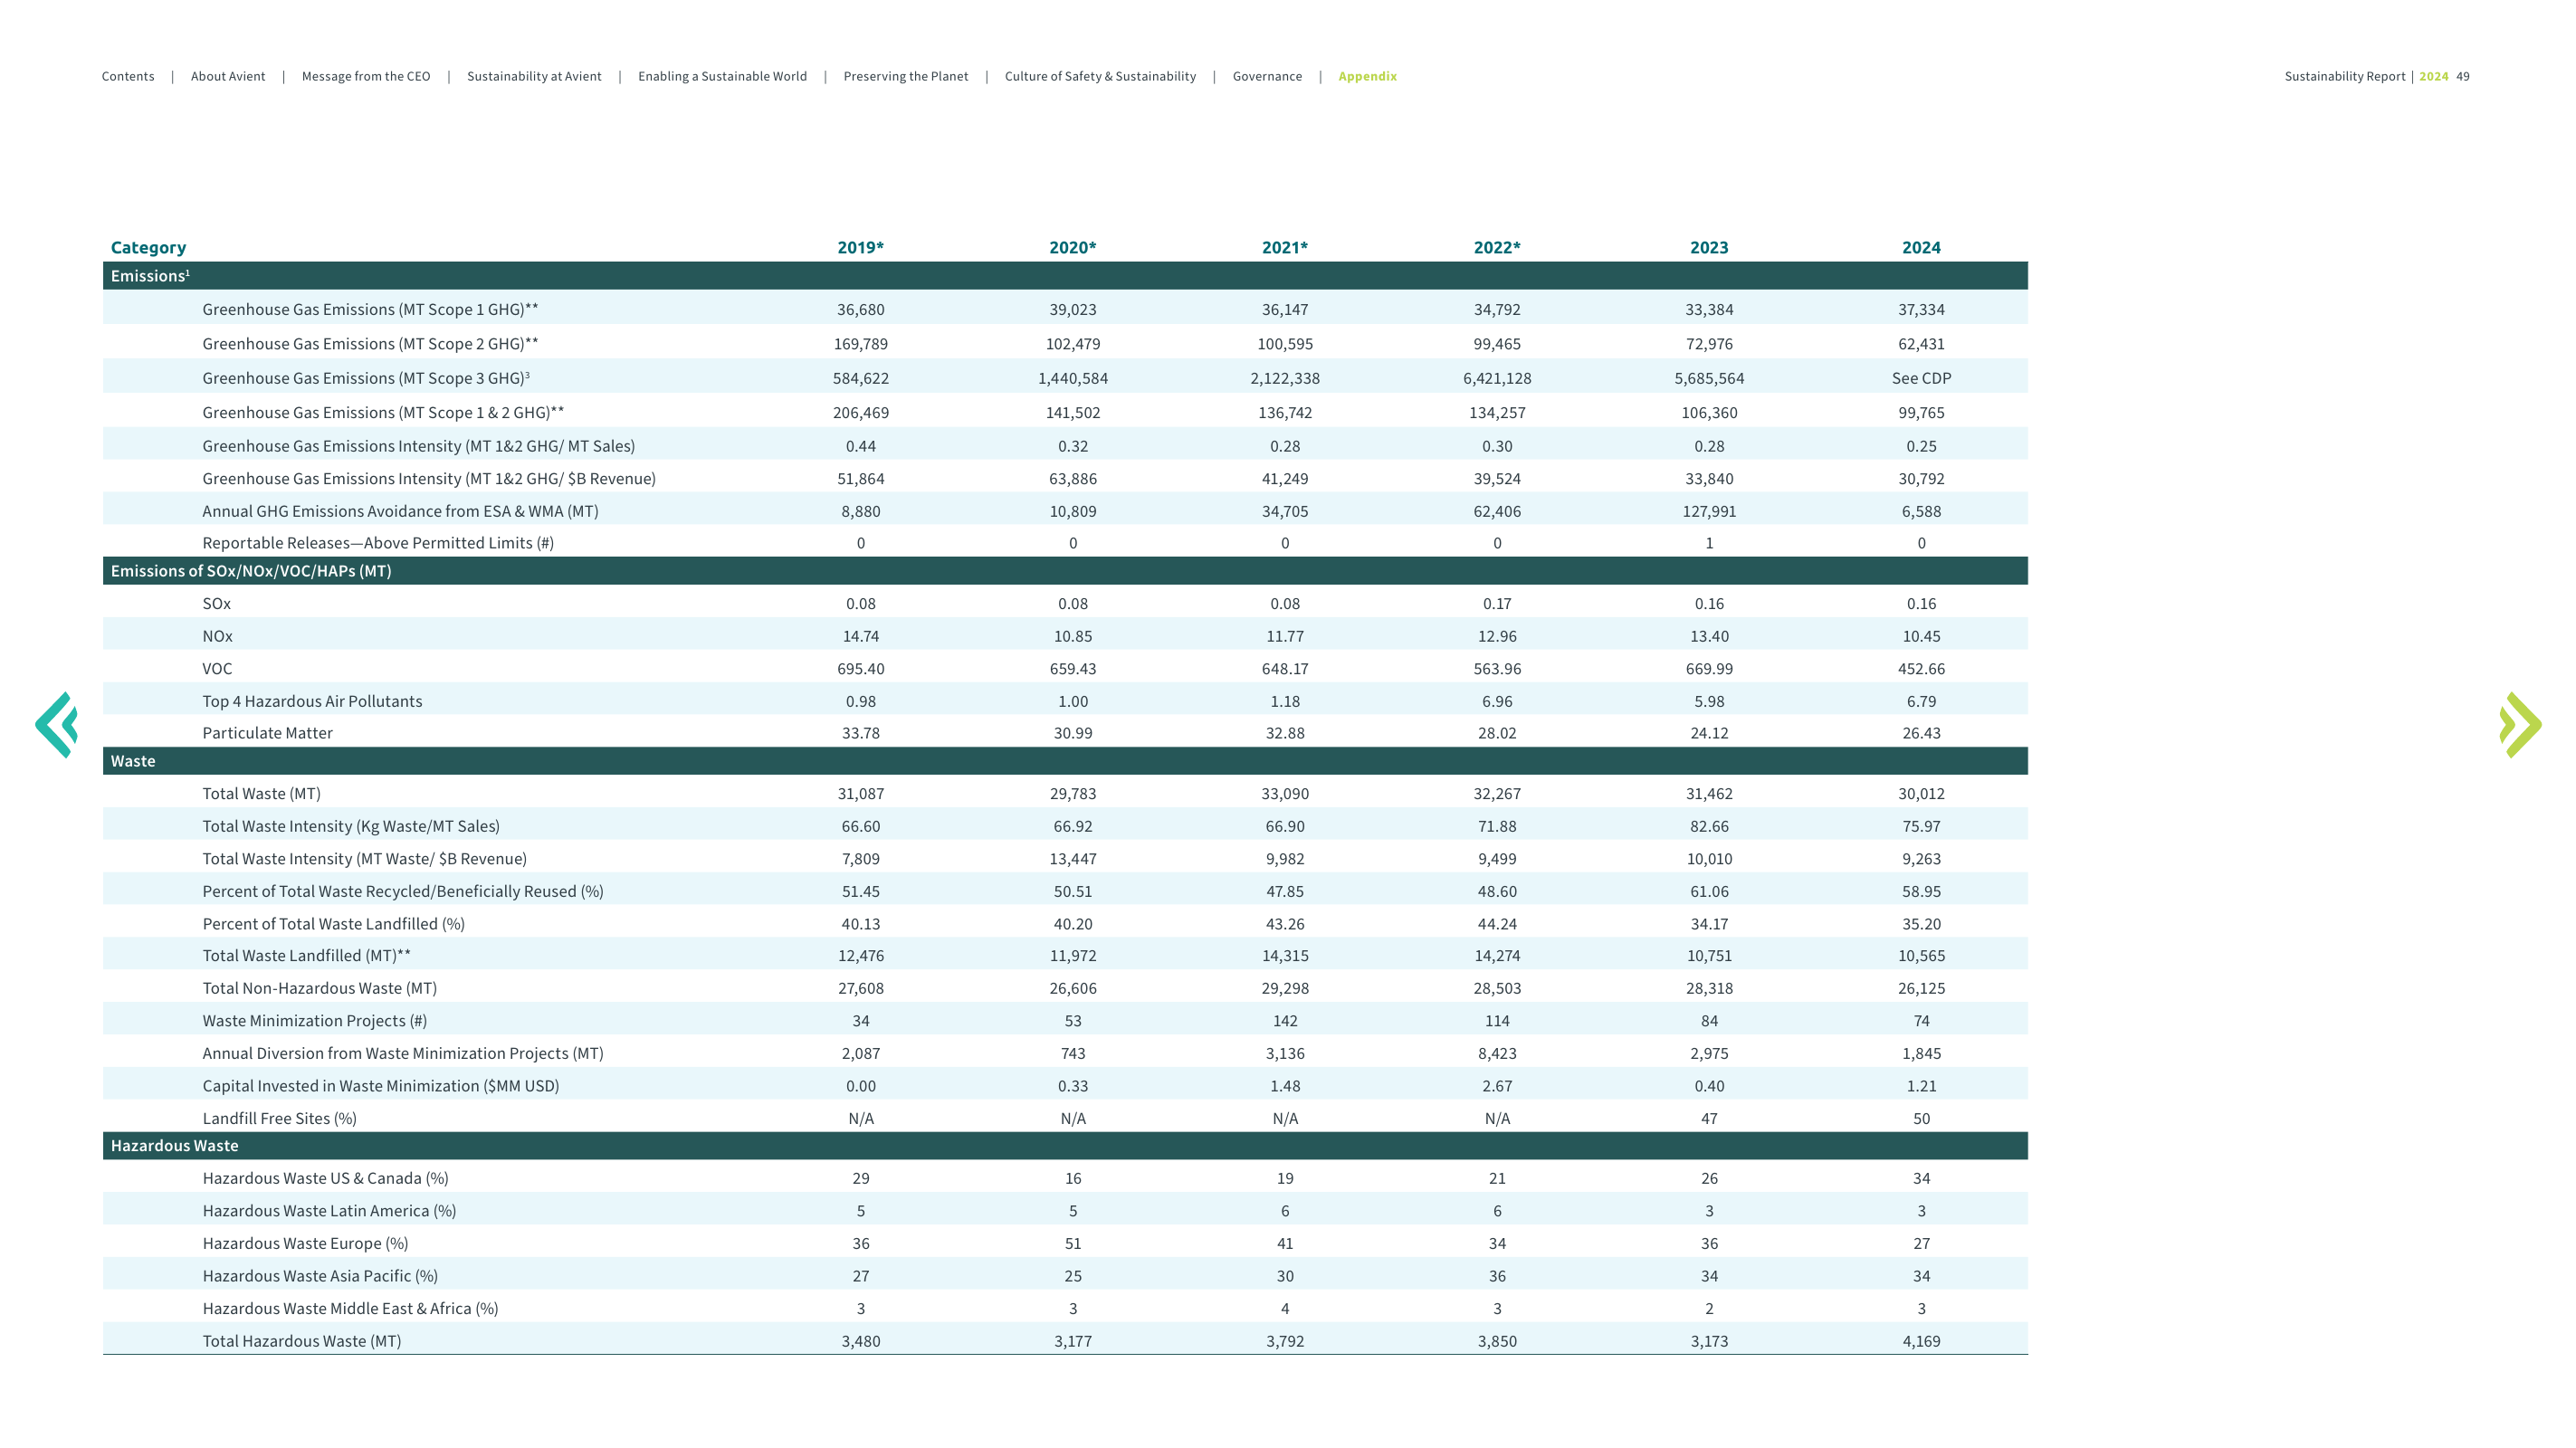Select Percent of Total Waste Landfilled label
Viewport: 2576px width, 1448px height.
tap(333, 924)
